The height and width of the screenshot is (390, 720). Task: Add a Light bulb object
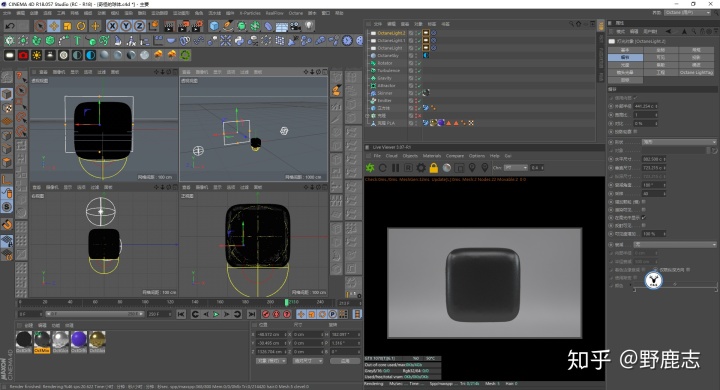(309, 26)
